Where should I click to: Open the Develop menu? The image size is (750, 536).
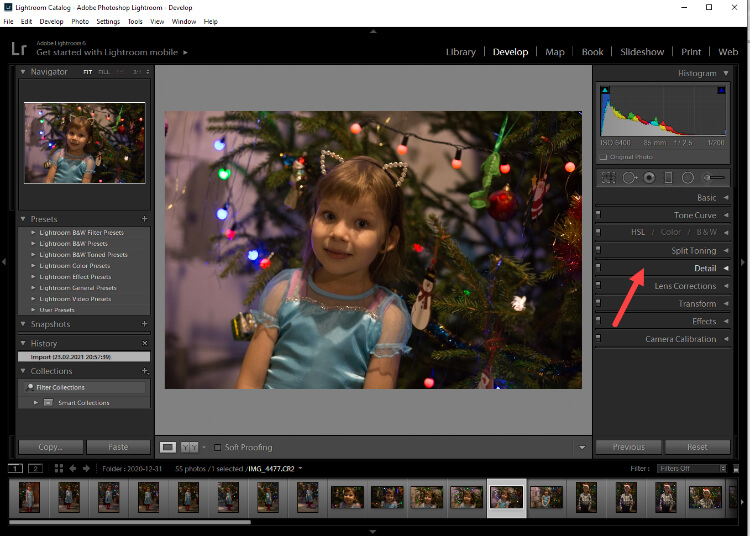tap(51, 22)
